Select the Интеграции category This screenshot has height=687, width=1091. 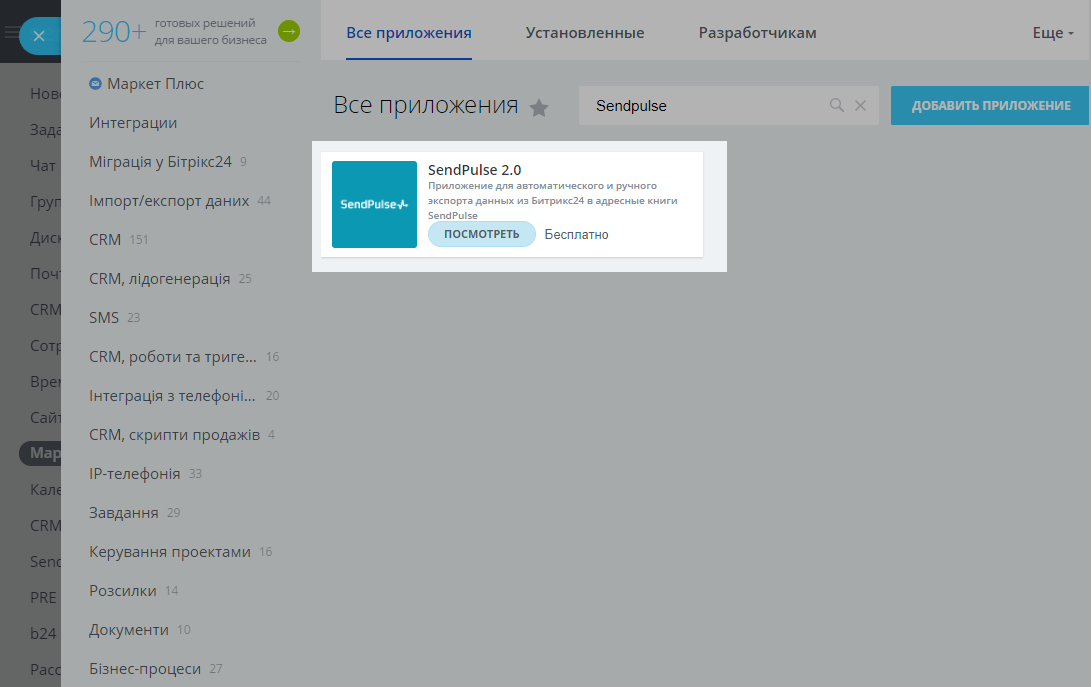click(x=133, y=123)
